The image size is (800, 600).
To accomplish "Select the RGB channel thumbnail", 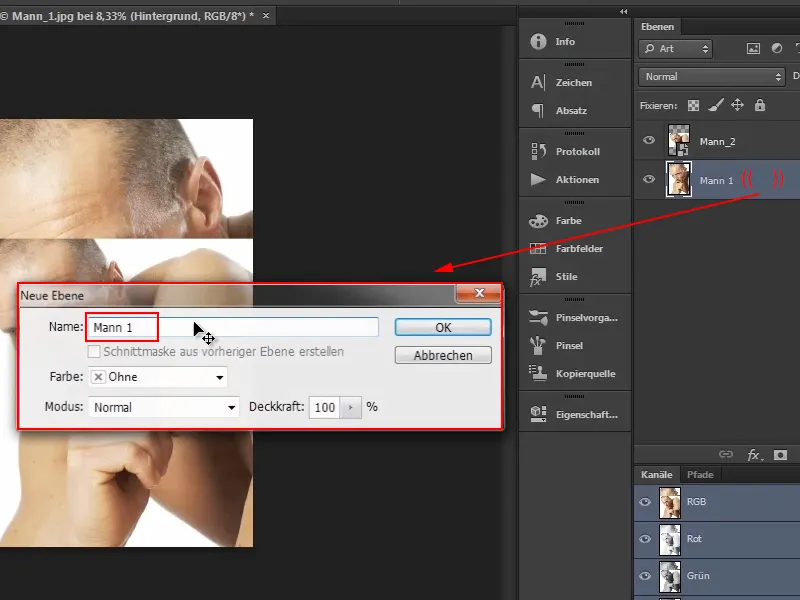I will click(x=670, y=503).
